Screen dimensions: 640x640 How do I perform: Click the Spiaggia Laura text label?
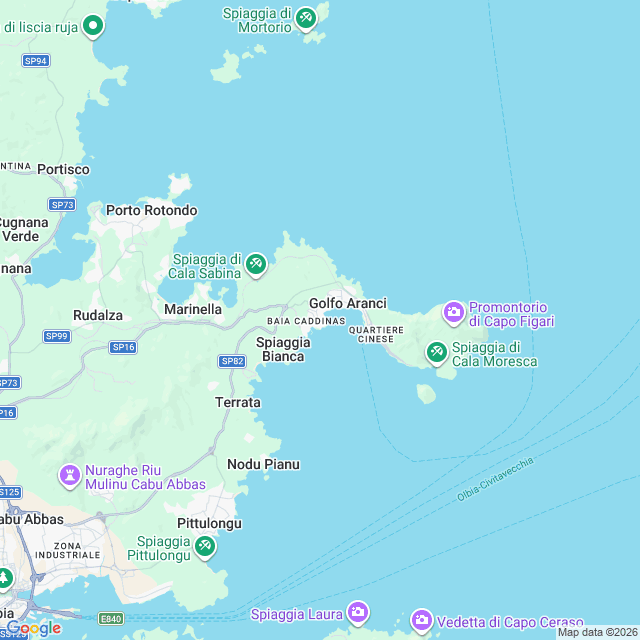(x=297, y=614)
